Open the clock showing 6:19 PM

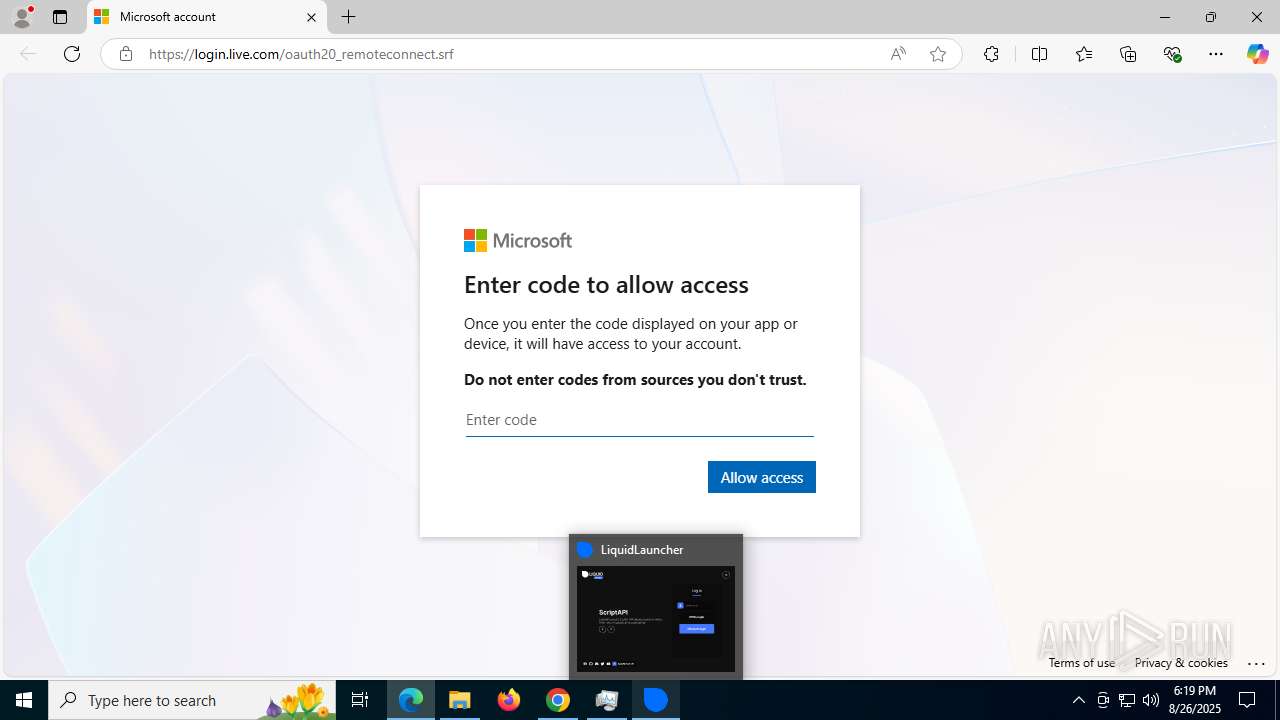point(1195,700)
